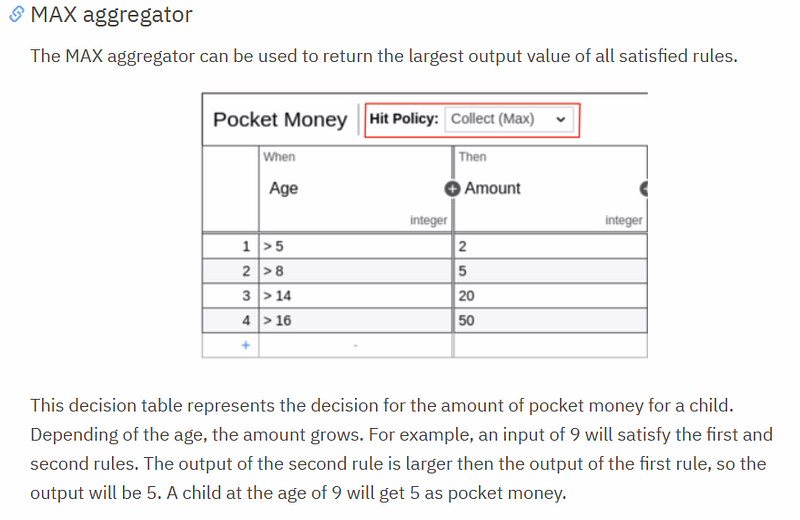
Task: Click the integer type label under Age
Action: [x=429, y=220]
